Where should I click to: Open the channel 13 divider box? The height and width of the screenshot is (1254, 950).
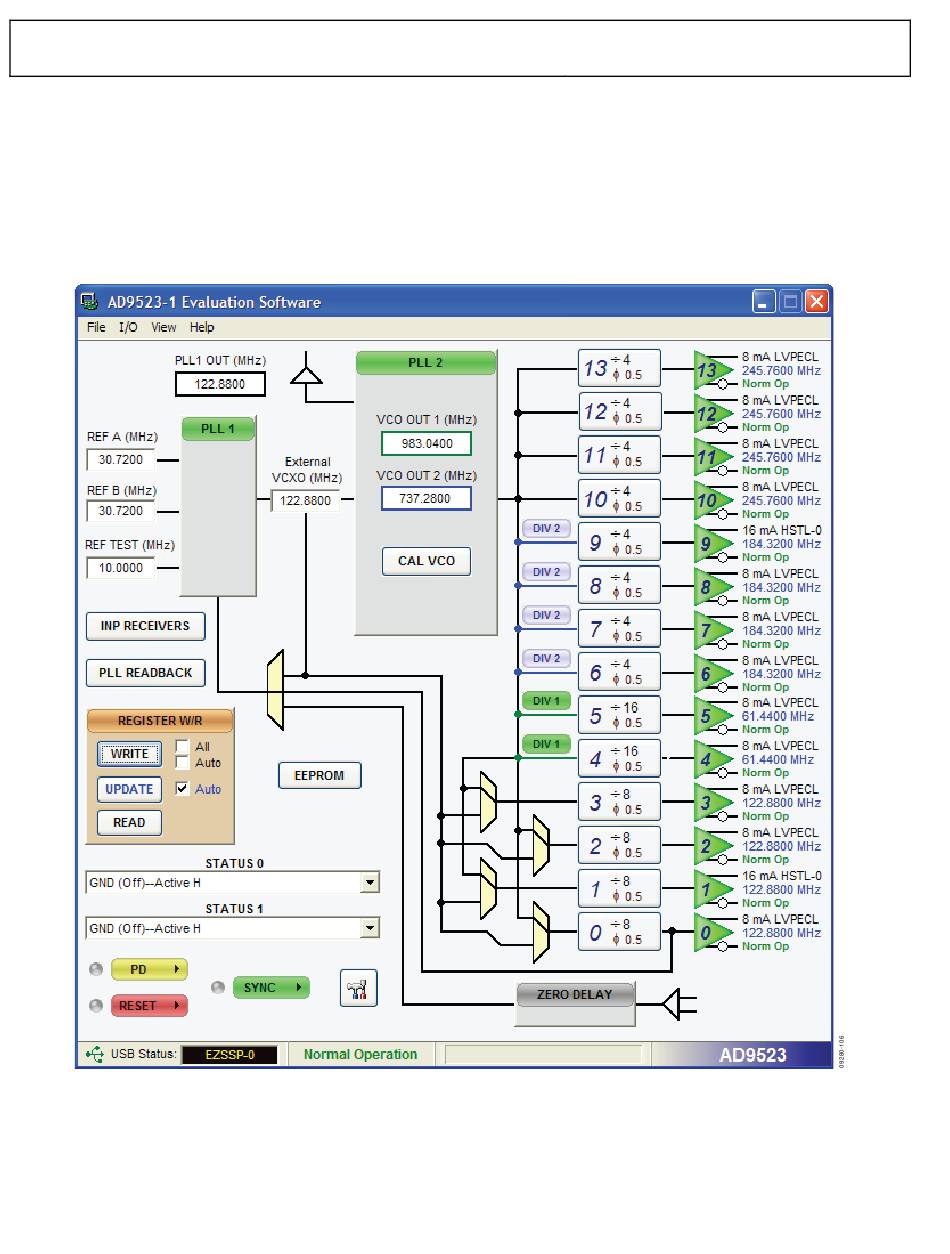pyautogui.click(x=619, y=369)
